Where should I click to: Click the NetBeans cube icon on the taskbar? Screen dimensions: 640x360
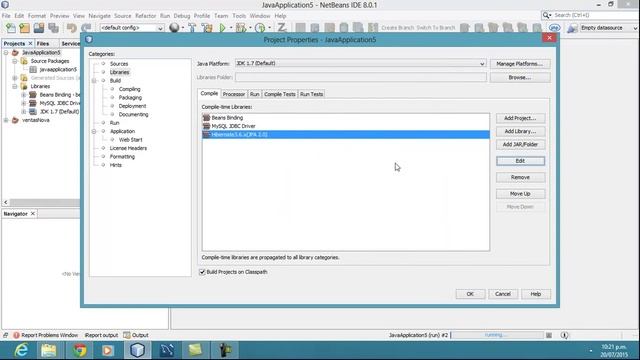click(x=138, y=350)
